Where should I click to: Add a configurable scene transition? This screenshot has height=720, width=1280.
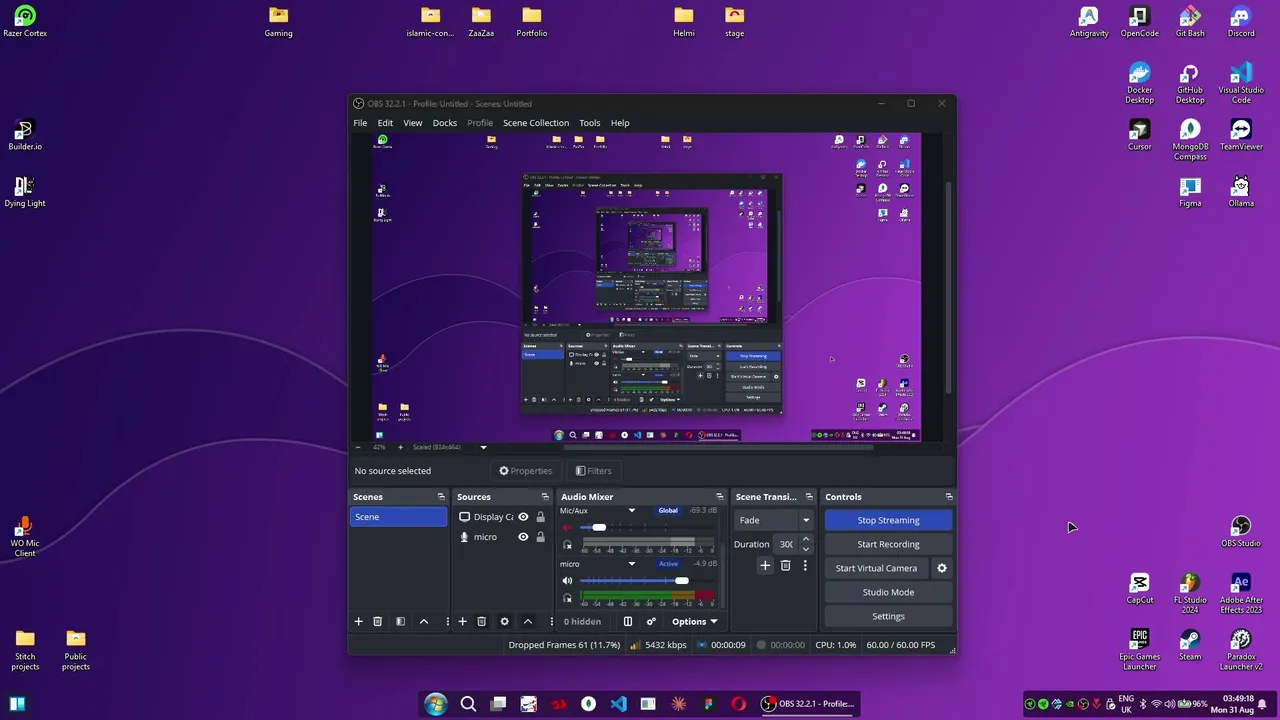(x=765, y=566)
